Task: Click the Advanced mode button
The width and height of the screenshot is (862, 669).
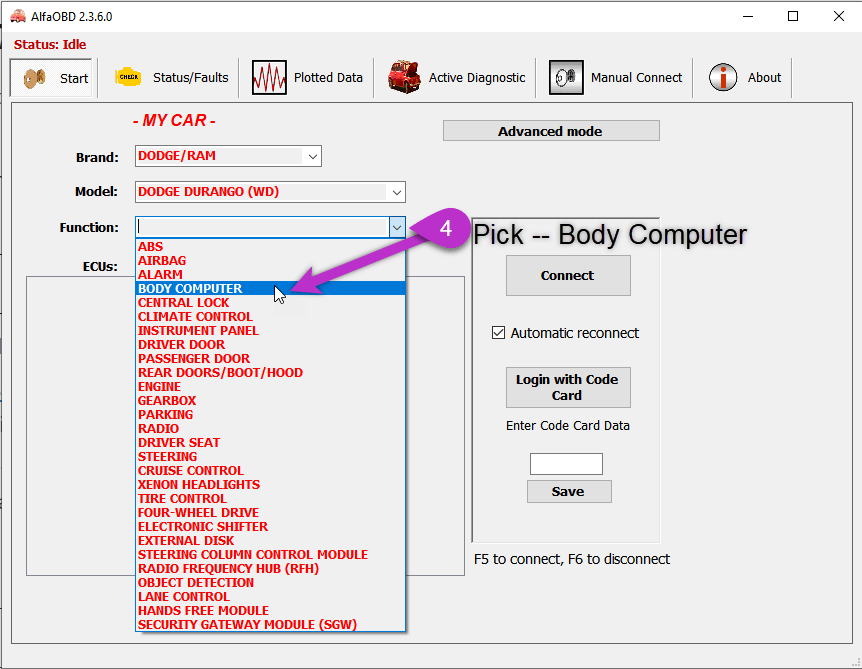Action: point(551,131)
